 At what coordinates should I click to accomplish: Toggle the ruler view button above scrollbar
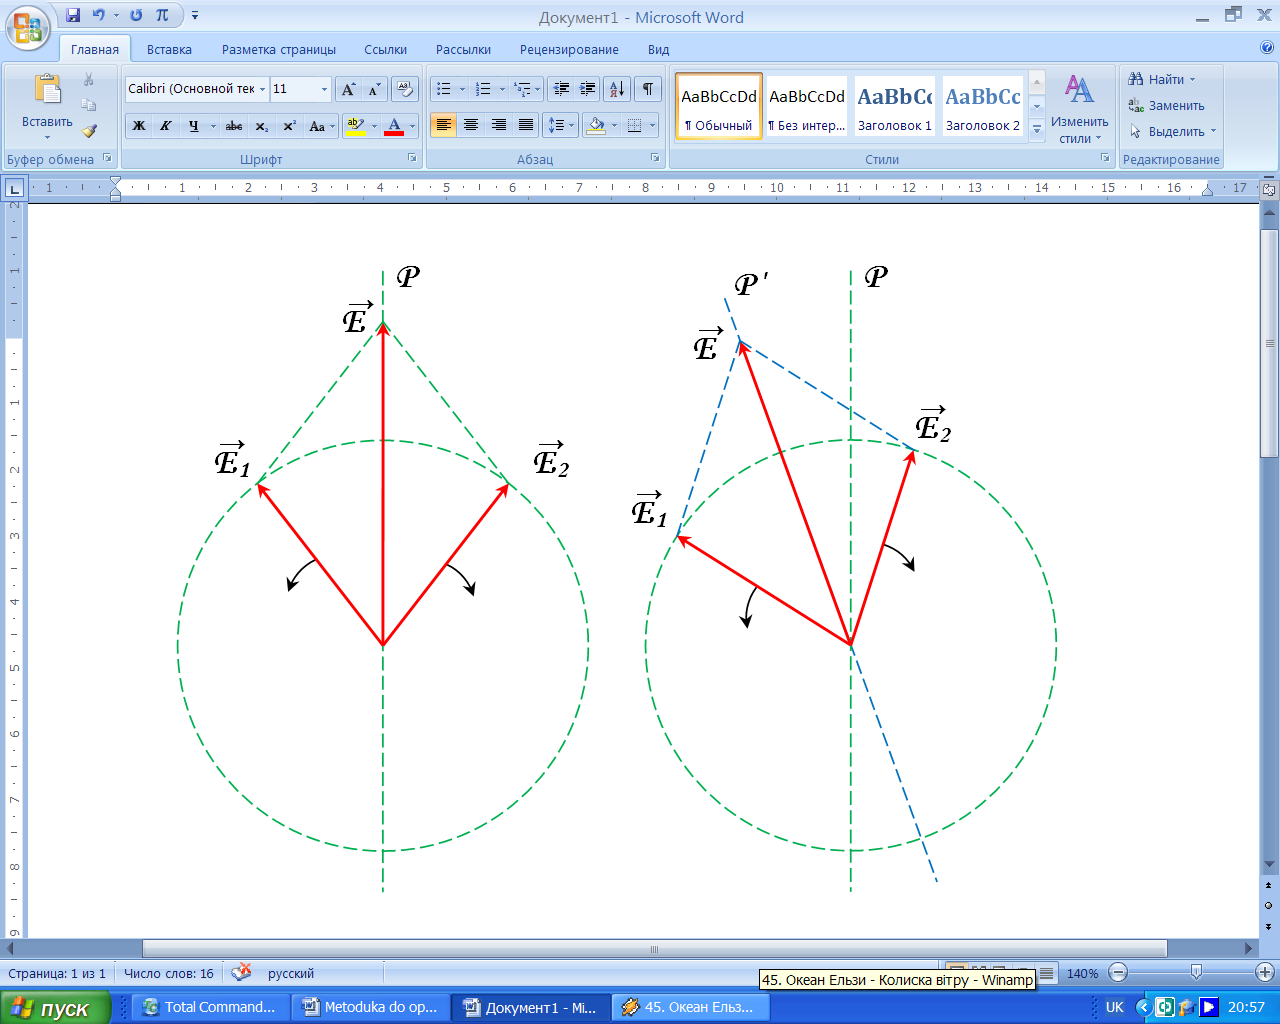coord(1269,188)
